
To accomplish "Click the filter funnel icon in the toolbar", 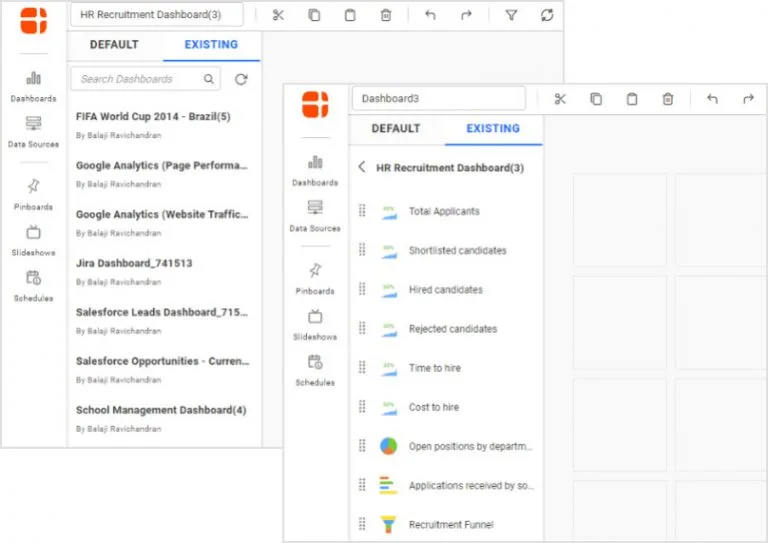I will click(511, 15).
